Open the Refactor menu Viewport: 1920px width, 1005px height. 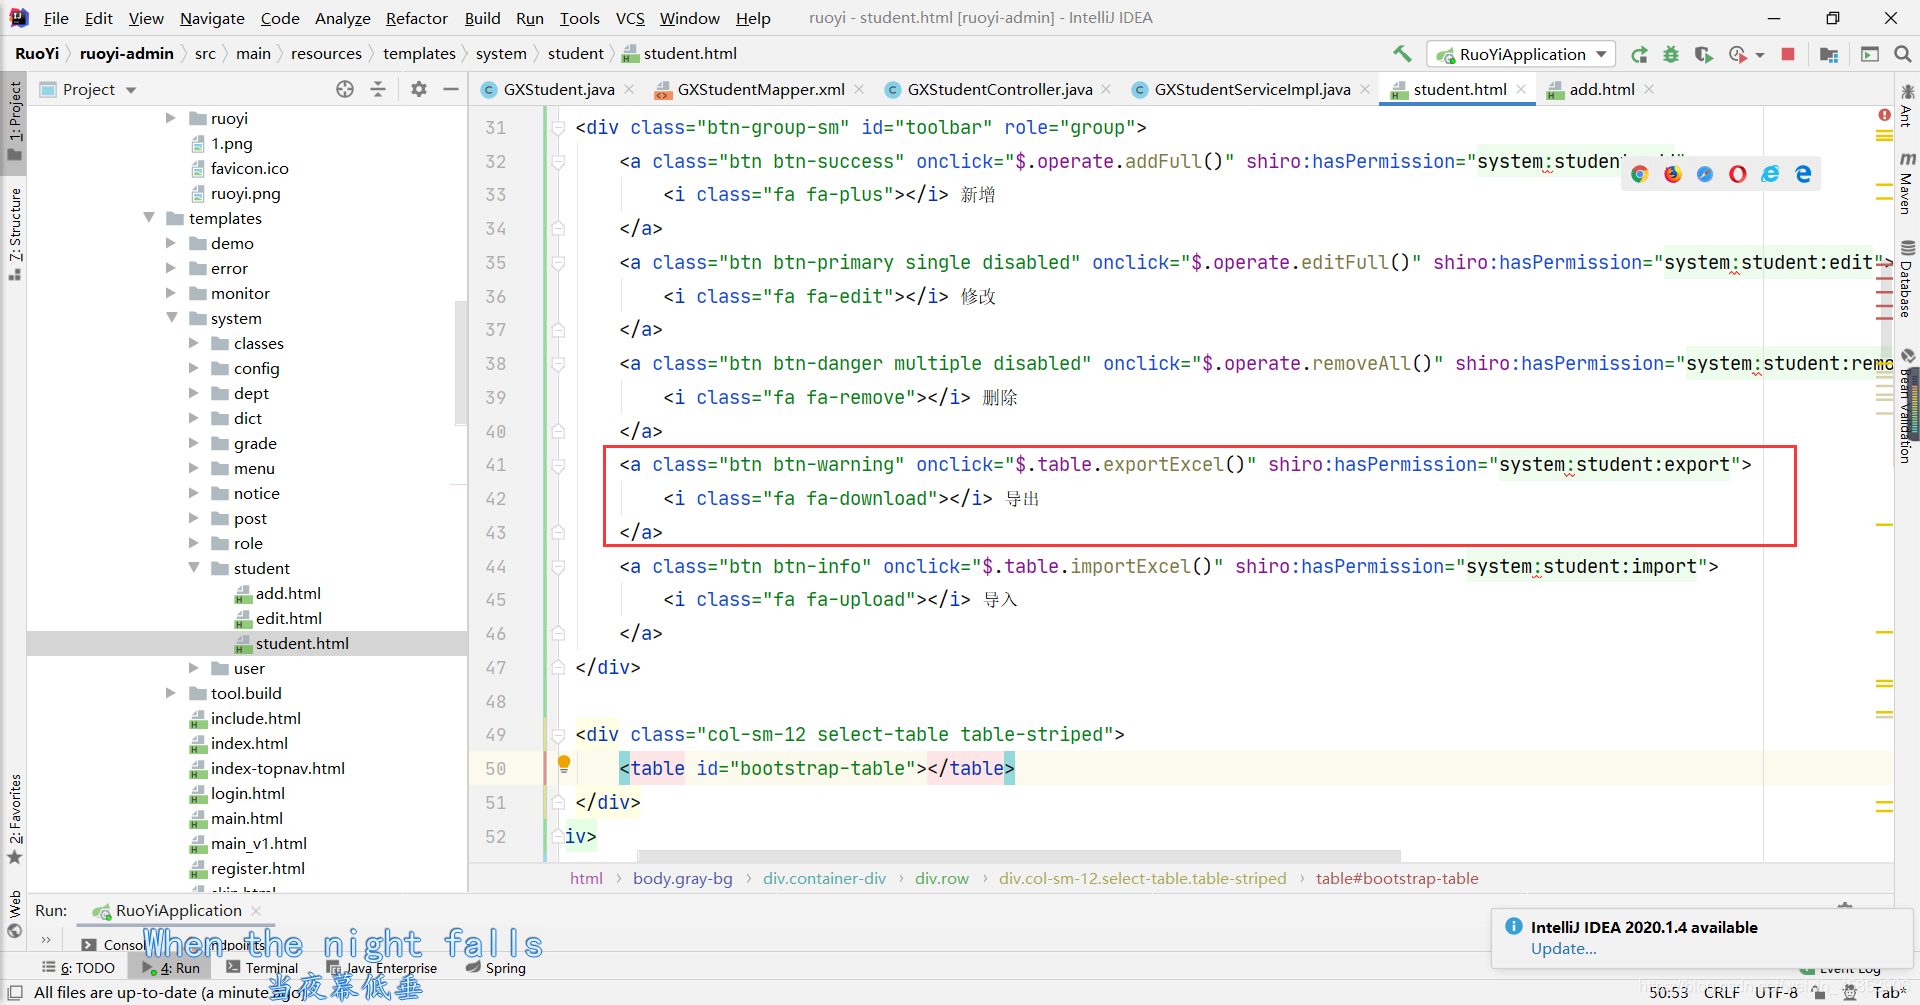[417, 18]
